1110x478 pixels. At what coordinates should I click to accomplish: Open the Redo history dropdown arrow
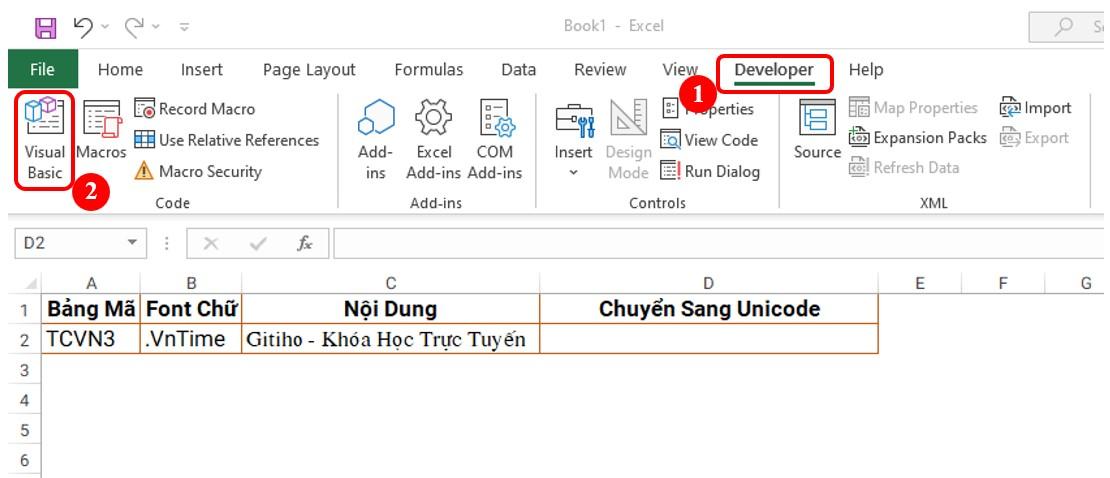(x=156, y=28)
